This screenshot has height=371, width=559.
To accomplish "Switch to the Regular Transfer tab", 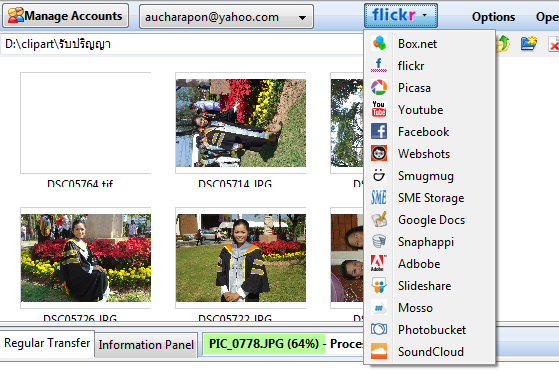I will click(x=47, y=343).
